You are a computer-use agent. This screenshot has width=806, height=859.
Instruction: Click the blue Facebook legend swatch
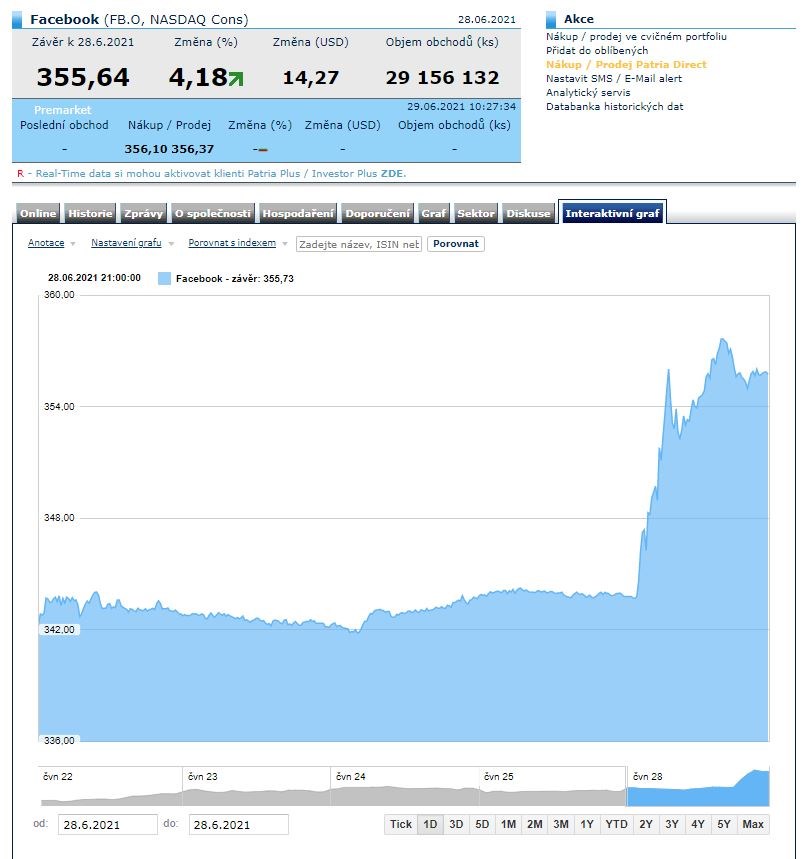(165, 278)
